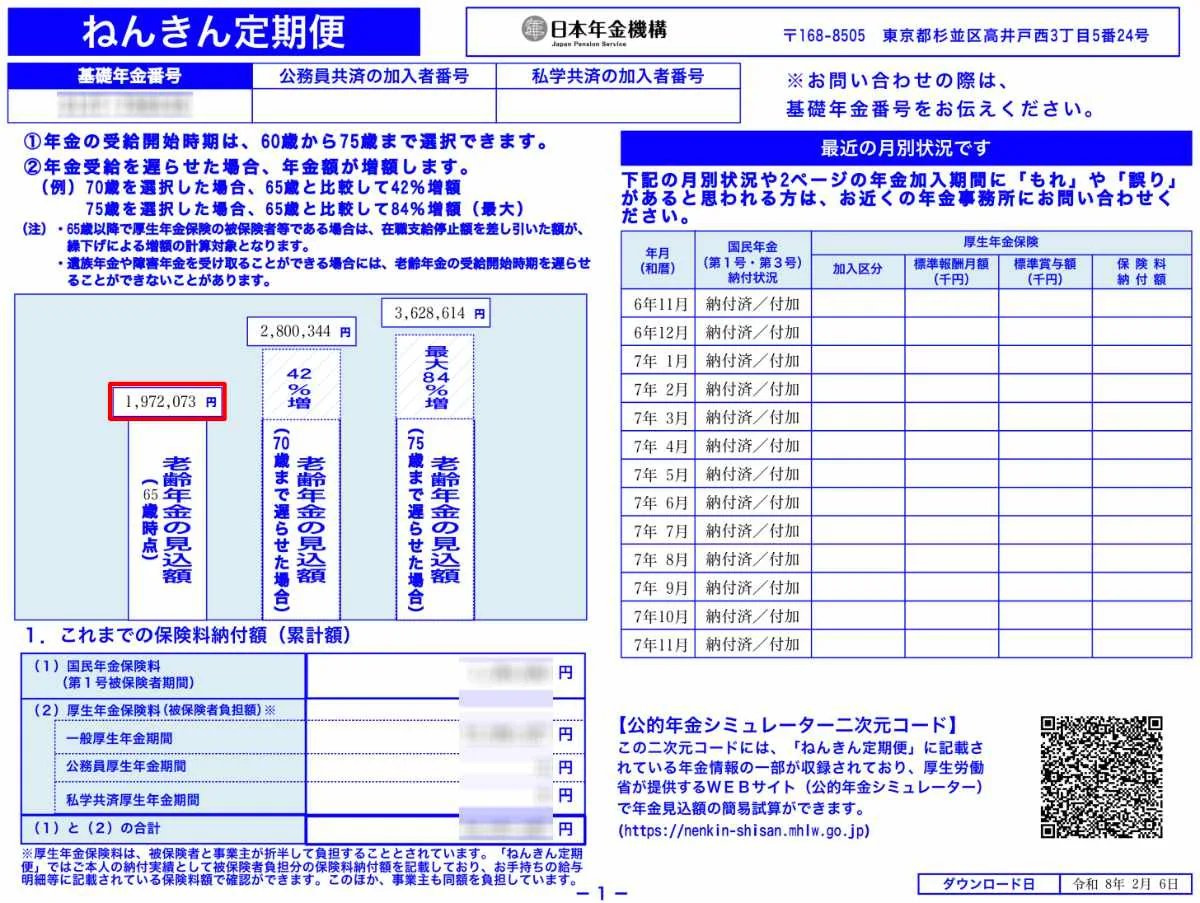
Task: Click the 公務員共済の加入者番号 header
Action: click(374, 76)
